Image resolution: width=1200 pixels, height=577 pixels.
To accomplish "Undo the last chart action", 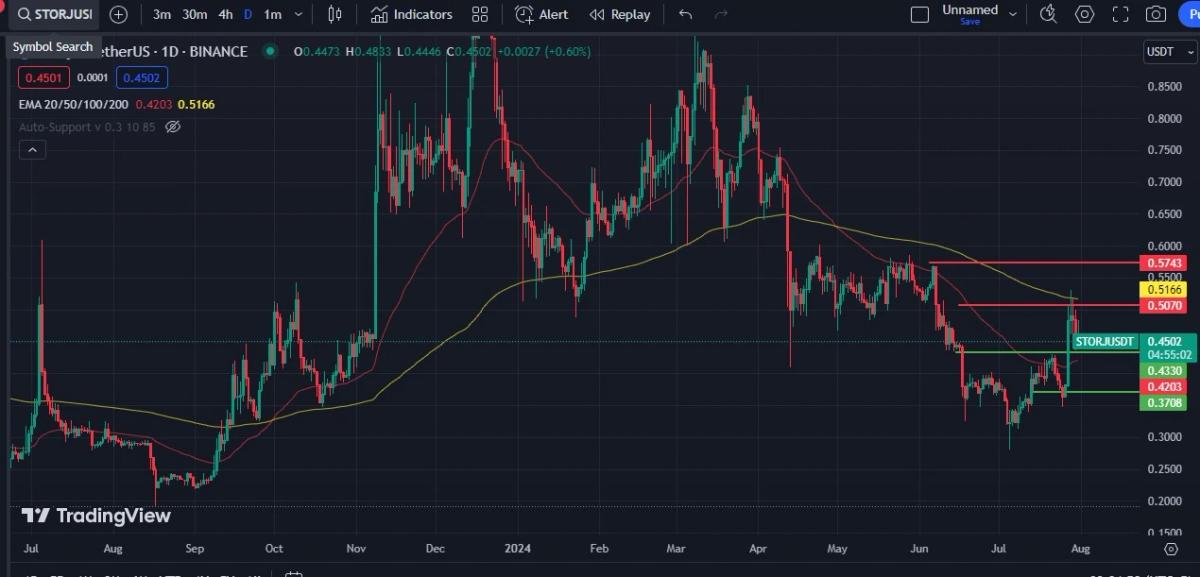I will 685,14.
